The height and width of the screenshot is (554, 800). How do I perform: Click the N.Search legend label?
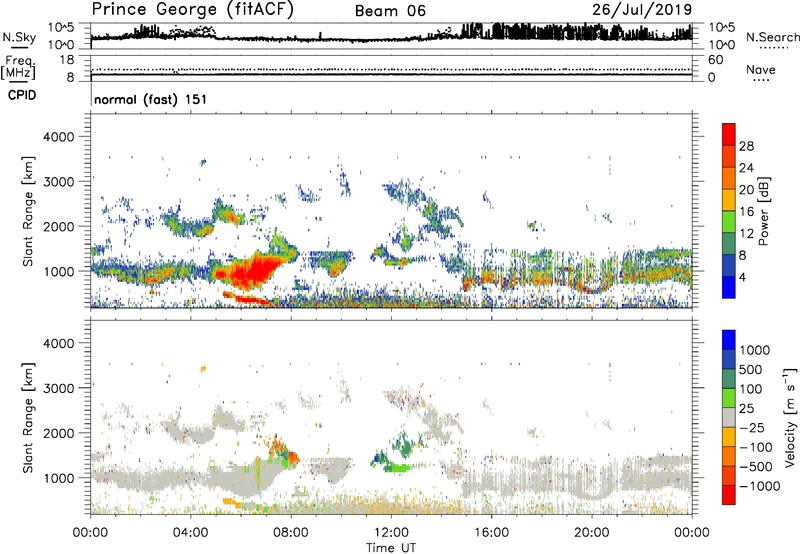click(772, 37)
